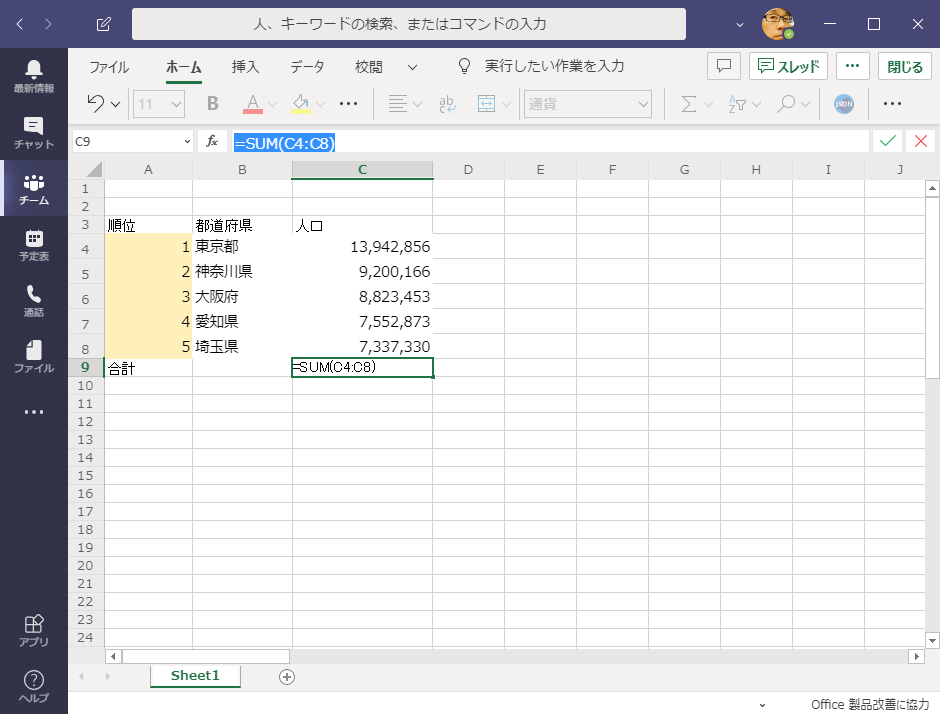
Task: Apply the yellow fill color bucket
Action: pyautogui.click(x=301, y=104)
